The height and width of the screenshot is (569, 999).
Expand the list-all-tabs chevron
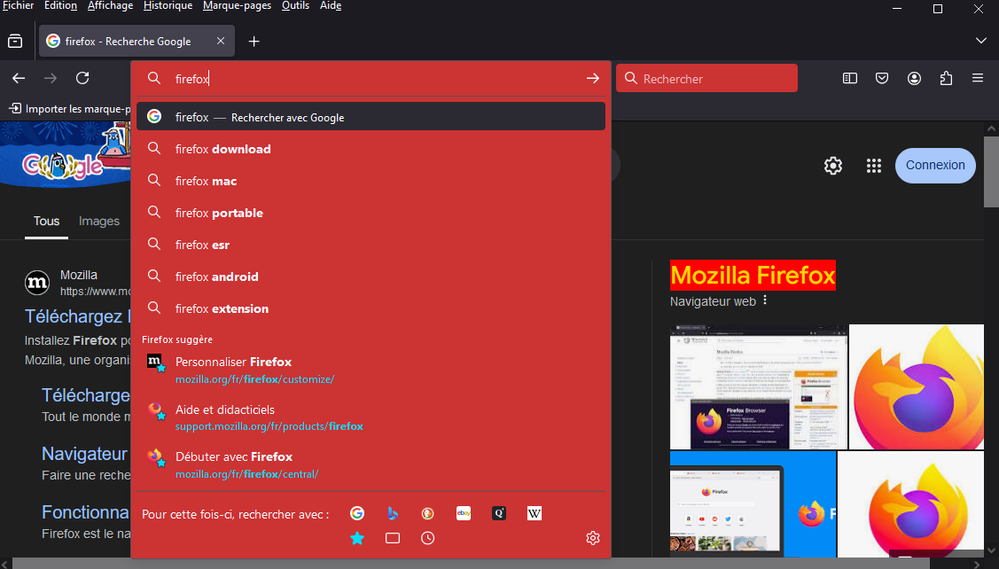coord(981,41)
